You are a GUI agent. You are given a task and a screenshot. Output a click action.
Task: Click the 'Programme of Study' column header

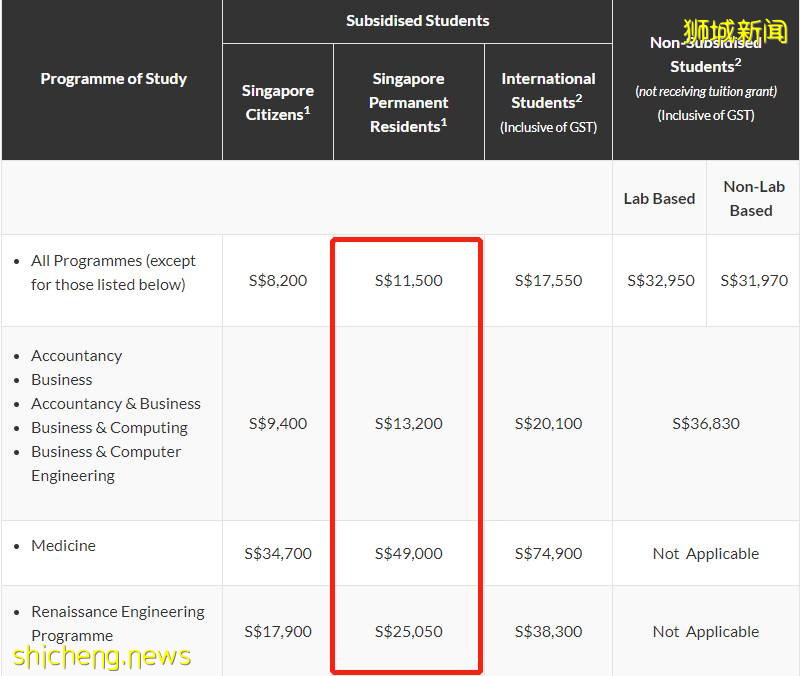point(113,79)
